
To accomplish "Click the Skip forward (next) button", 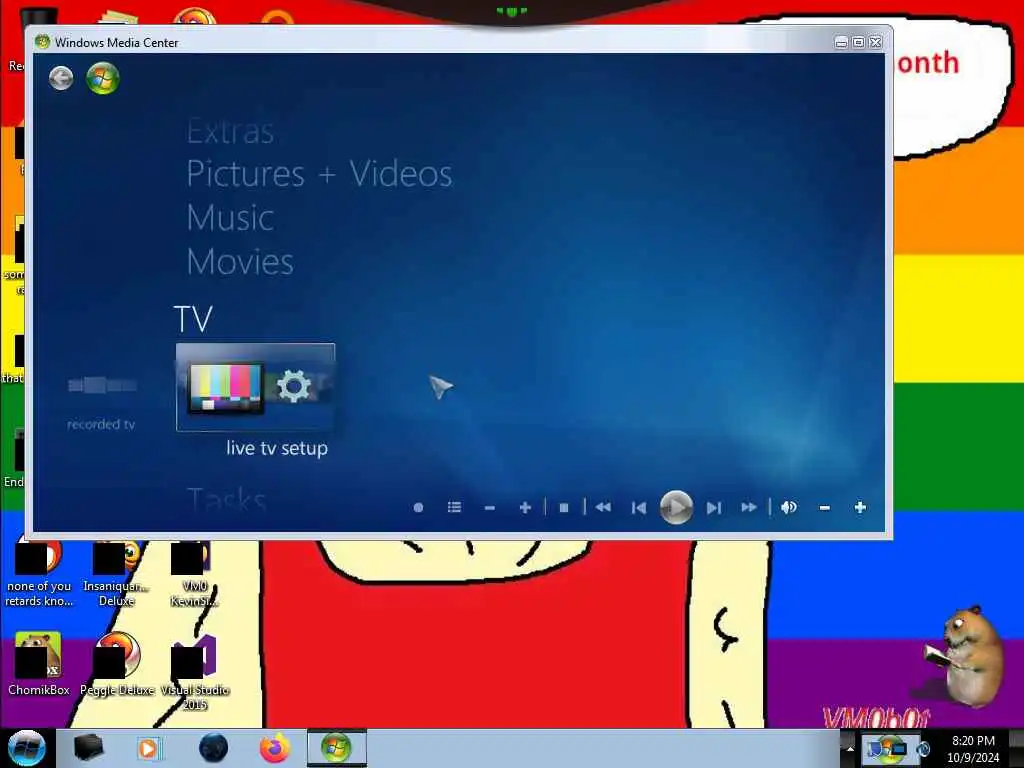I will [714, 507].
